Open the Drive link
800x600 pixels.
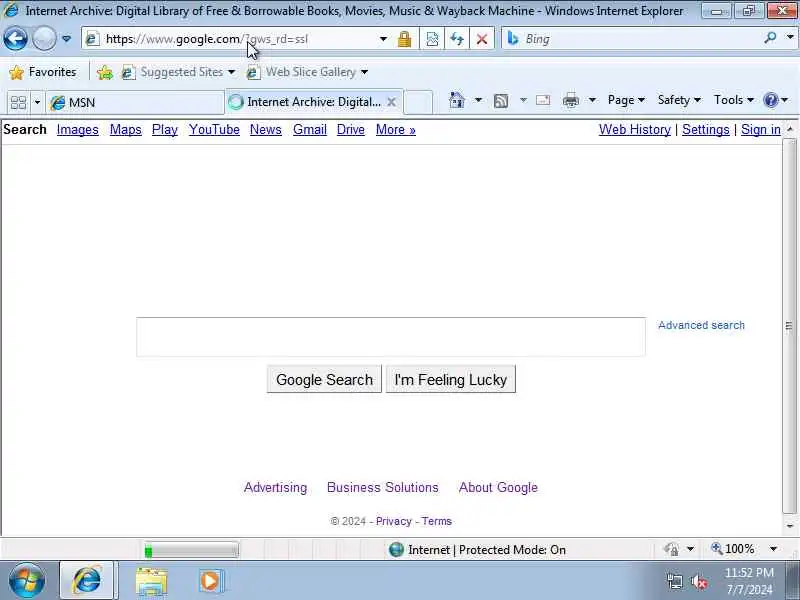[351, 130]
